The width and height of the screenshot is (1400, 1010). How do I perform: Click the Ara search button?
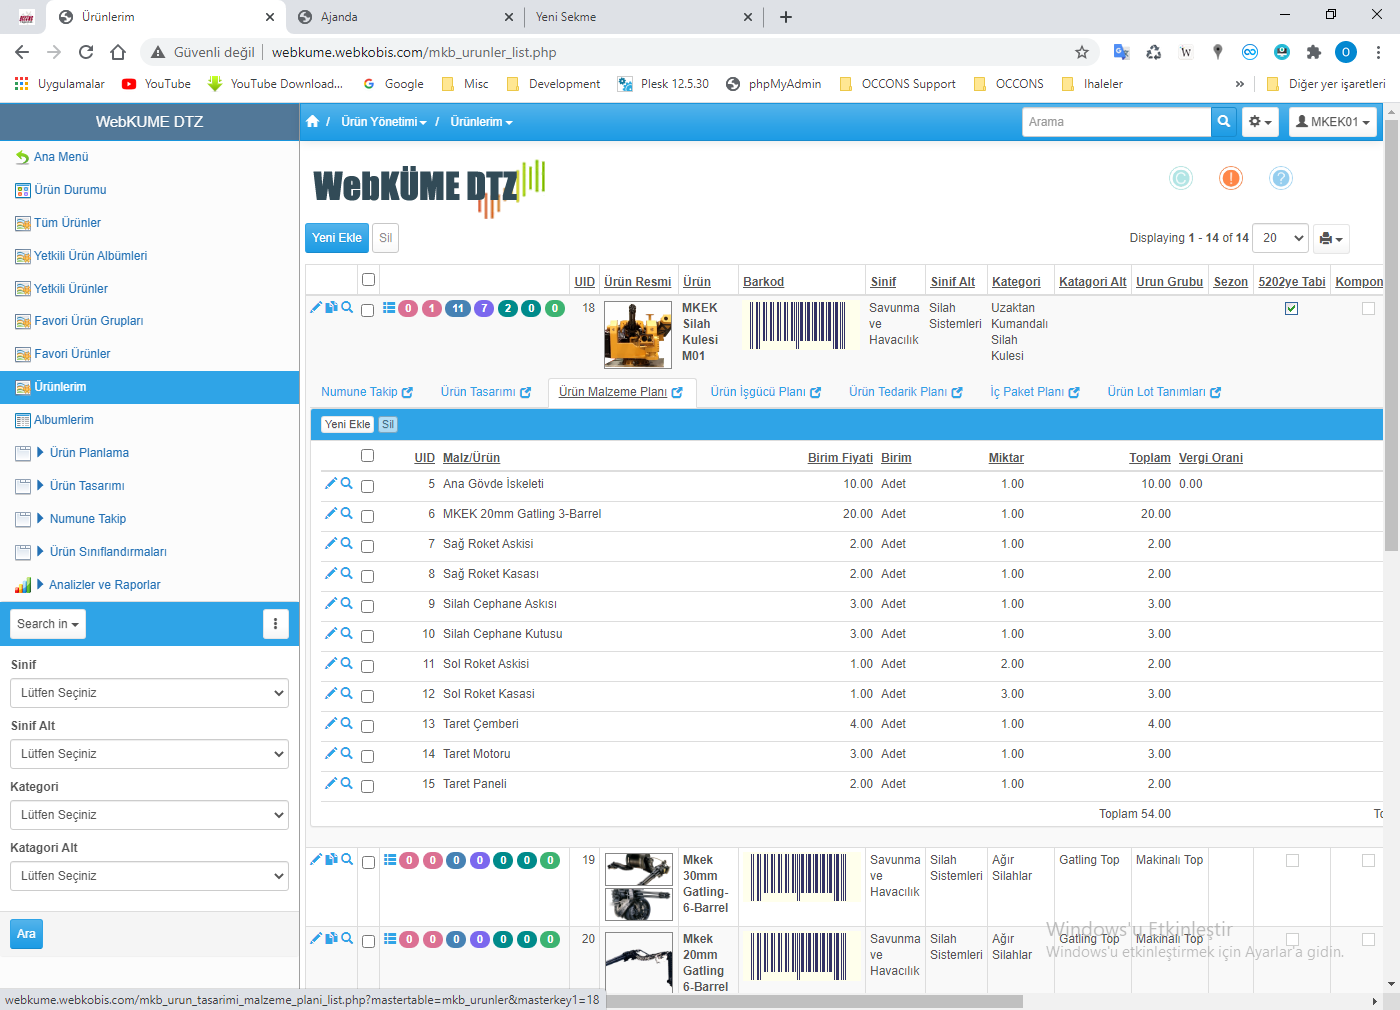(26, 934)
